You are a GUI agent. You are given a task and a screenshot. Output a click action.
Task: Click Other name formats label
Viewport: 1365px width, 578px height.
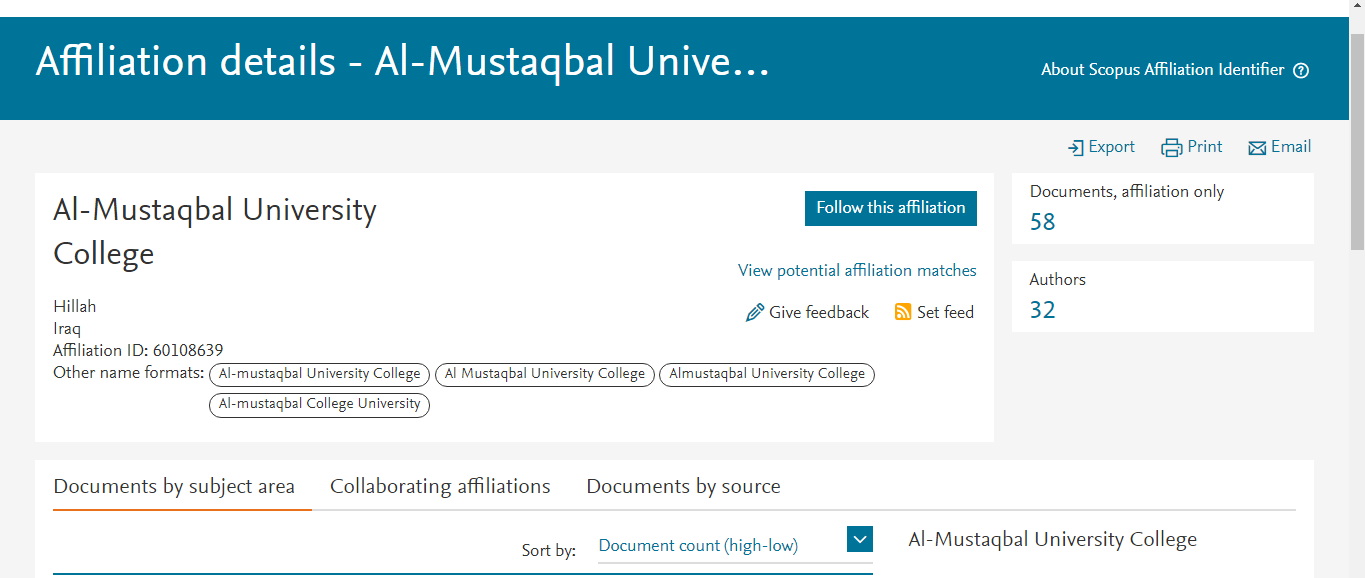click(128, 373)
